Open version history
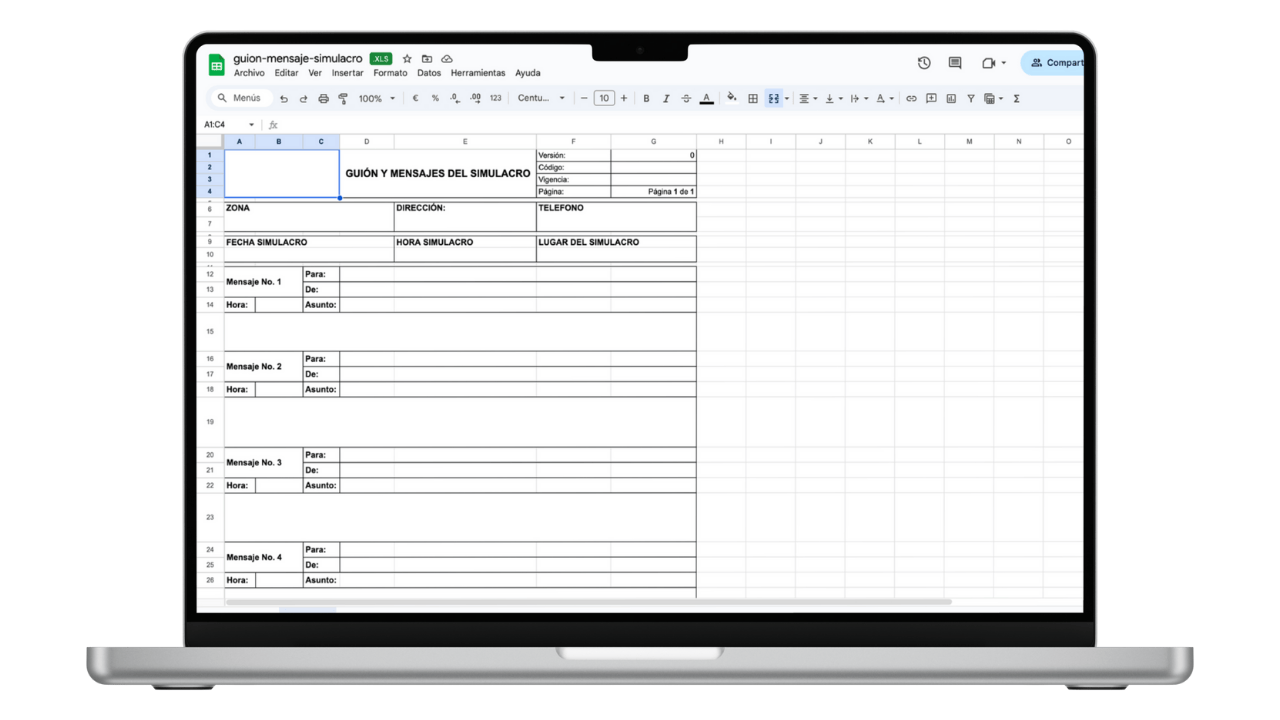This screenshot has height=720, width=1280. (x=924, y=62)
